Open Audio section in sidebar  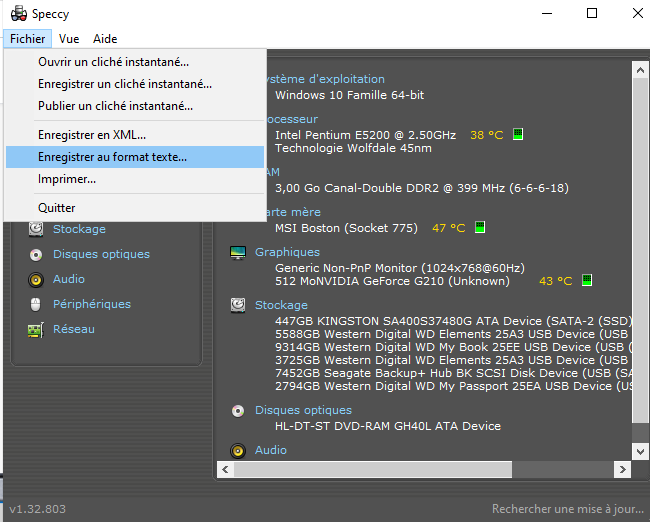click(69, 279)
